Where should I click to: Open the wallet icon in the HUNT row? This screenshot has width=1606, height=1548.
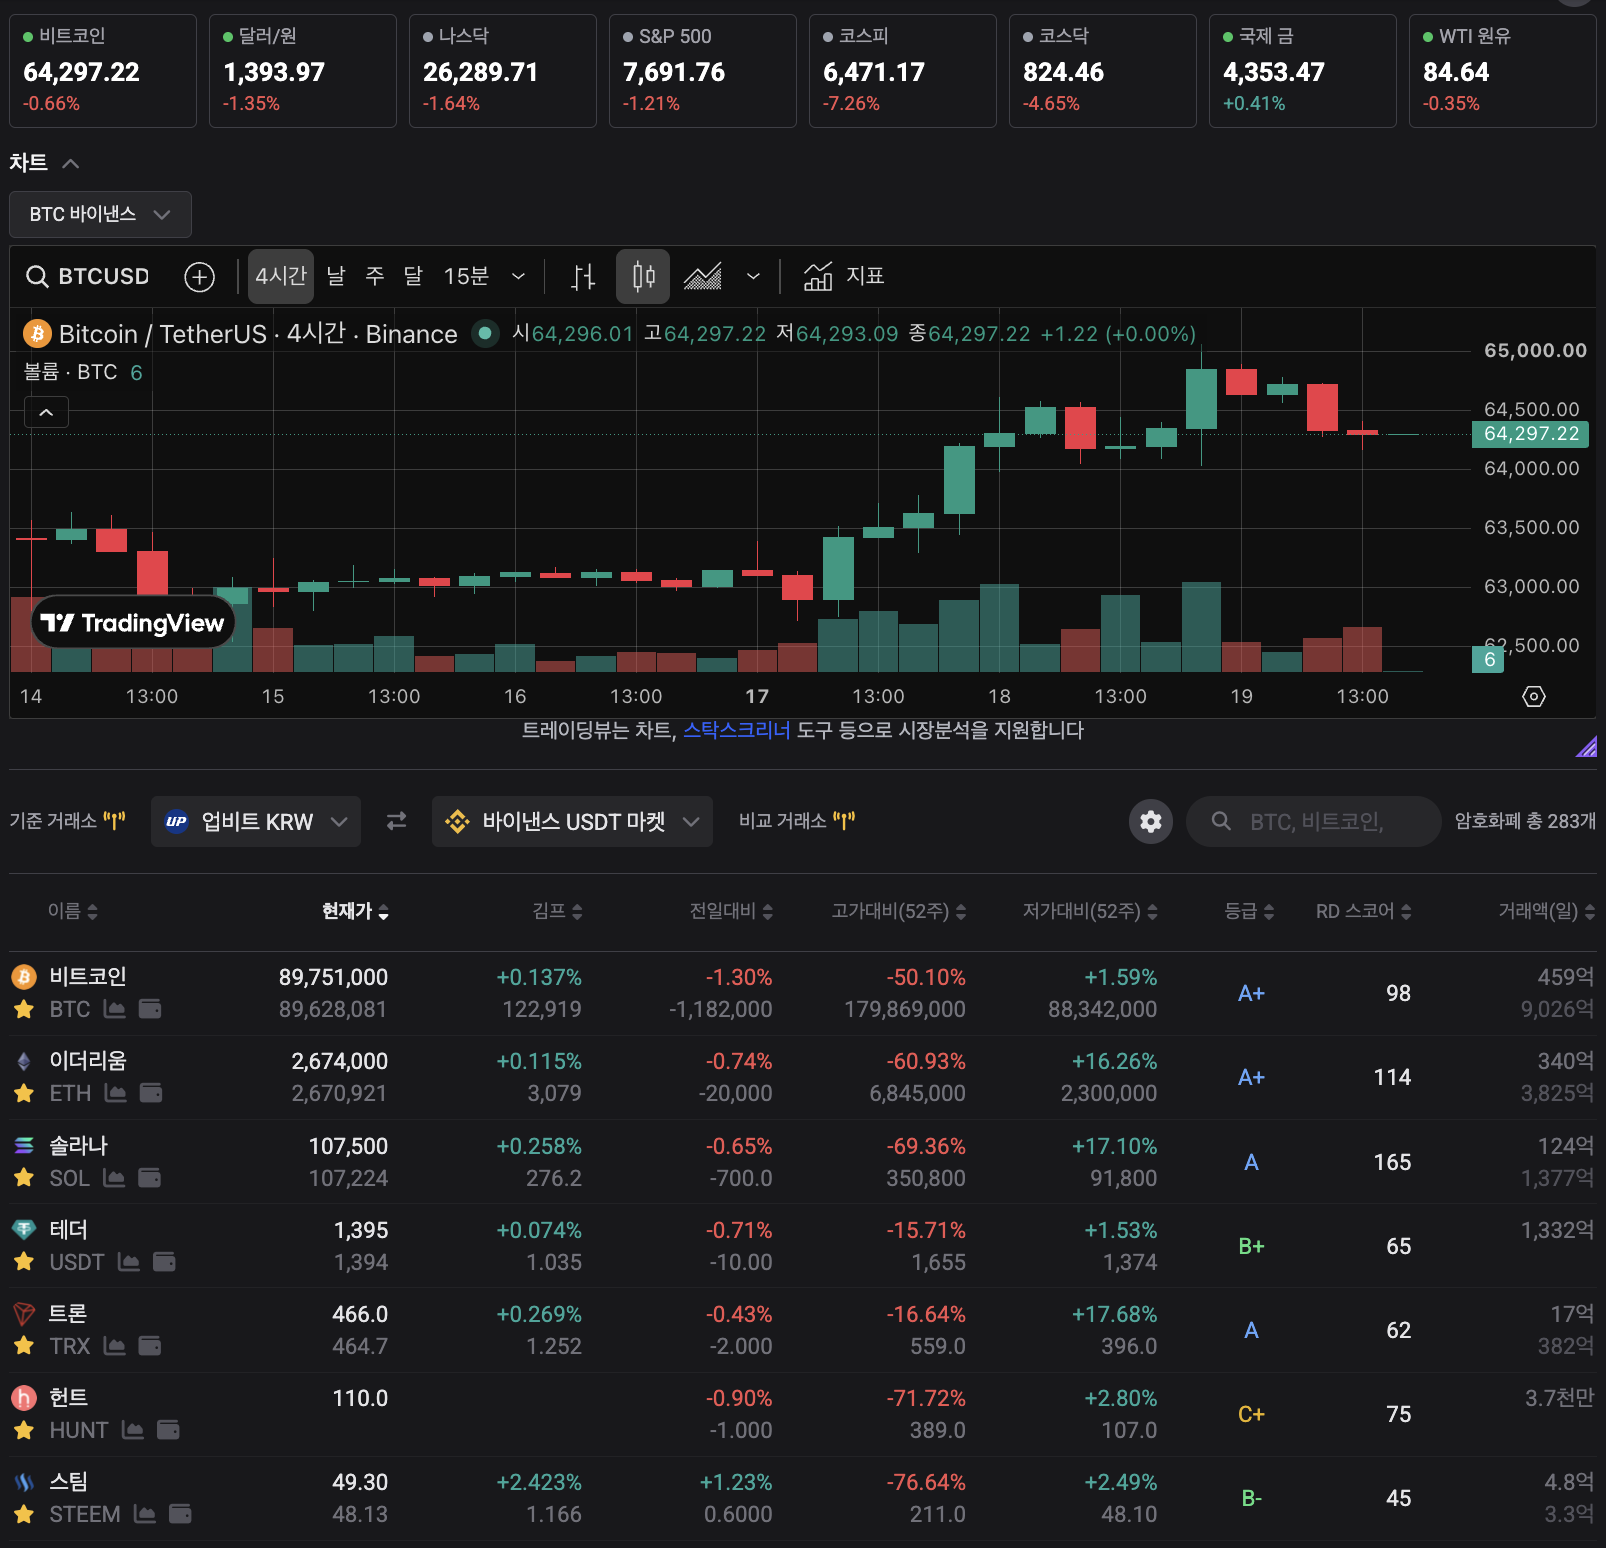pos(168,1430)
